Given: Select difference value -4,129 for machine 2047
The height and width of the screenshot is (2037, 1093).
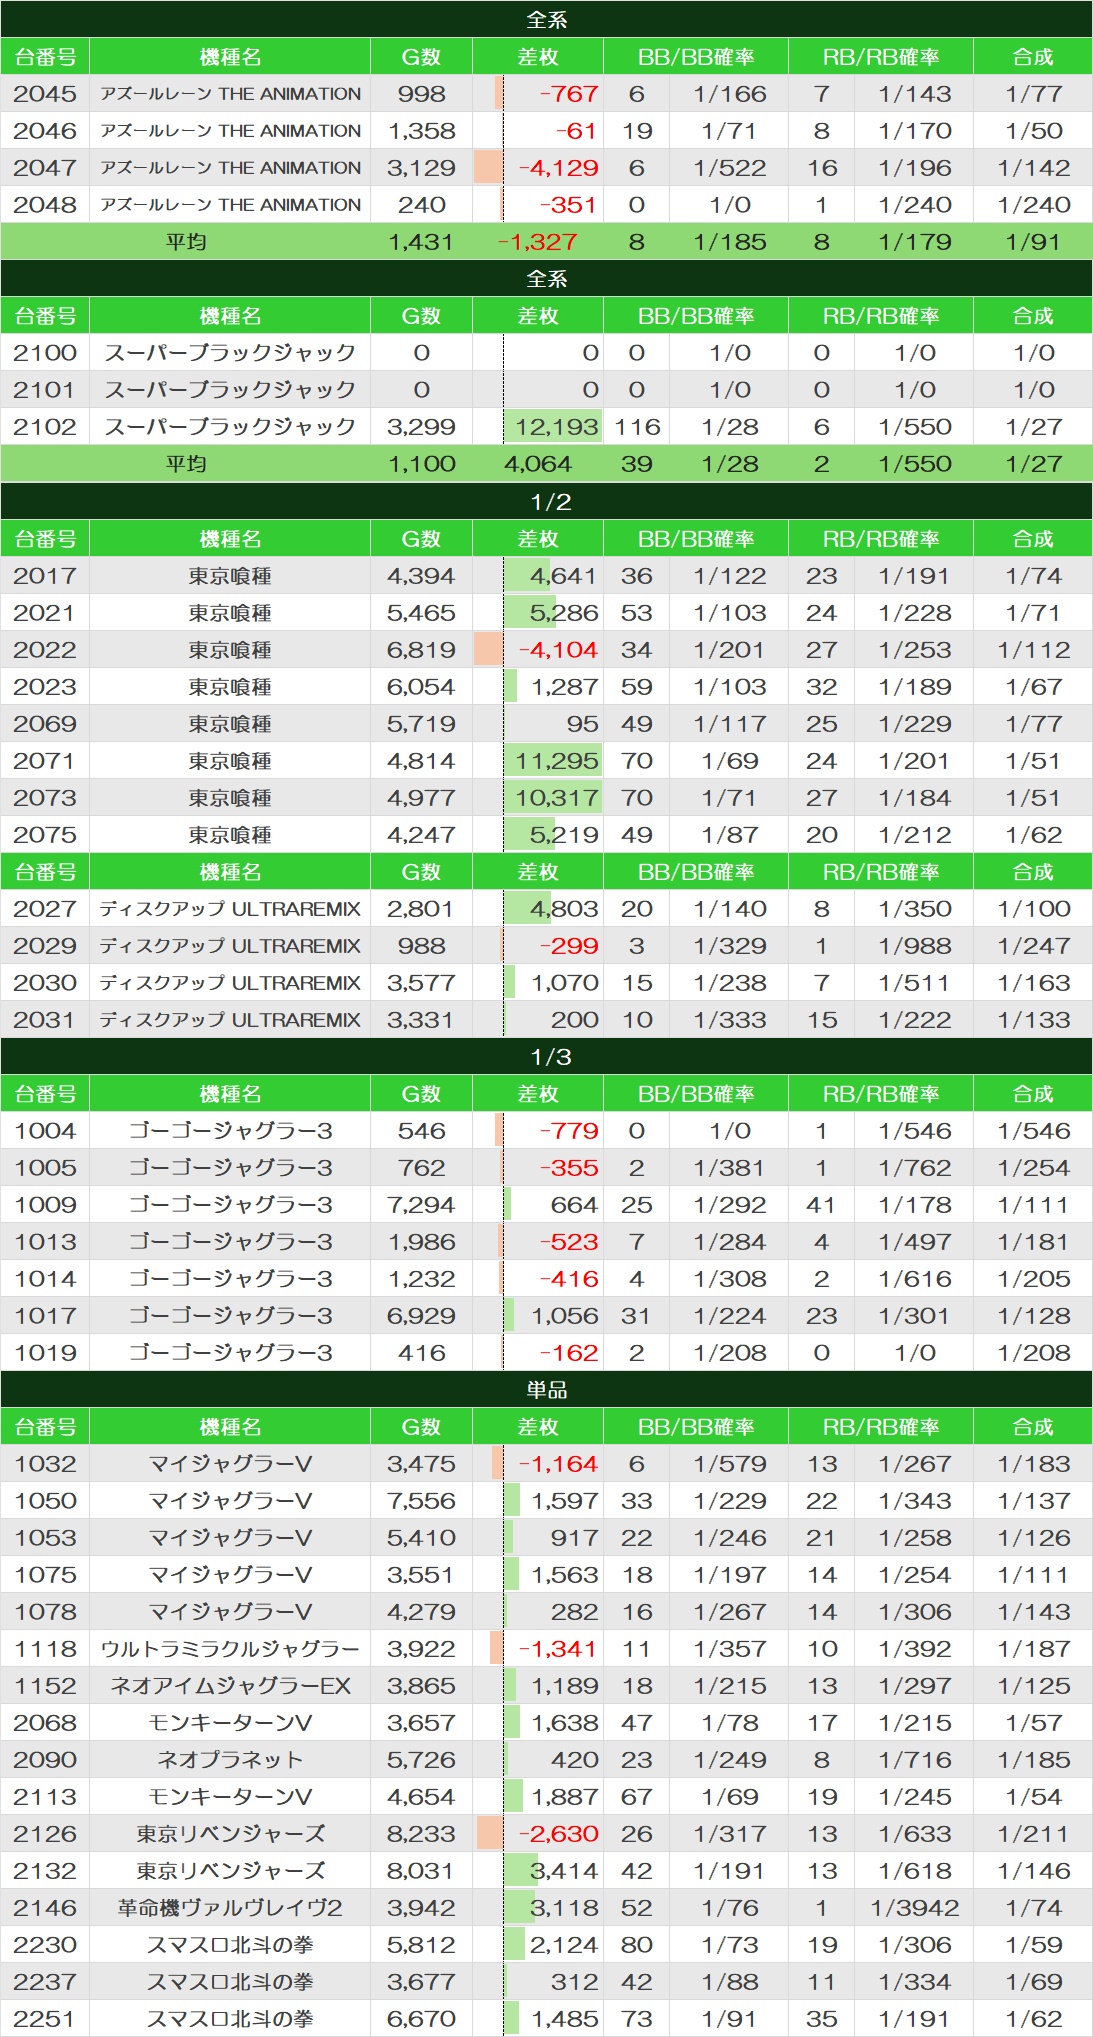Looking at the screenshot, I should tap(558, 168).
